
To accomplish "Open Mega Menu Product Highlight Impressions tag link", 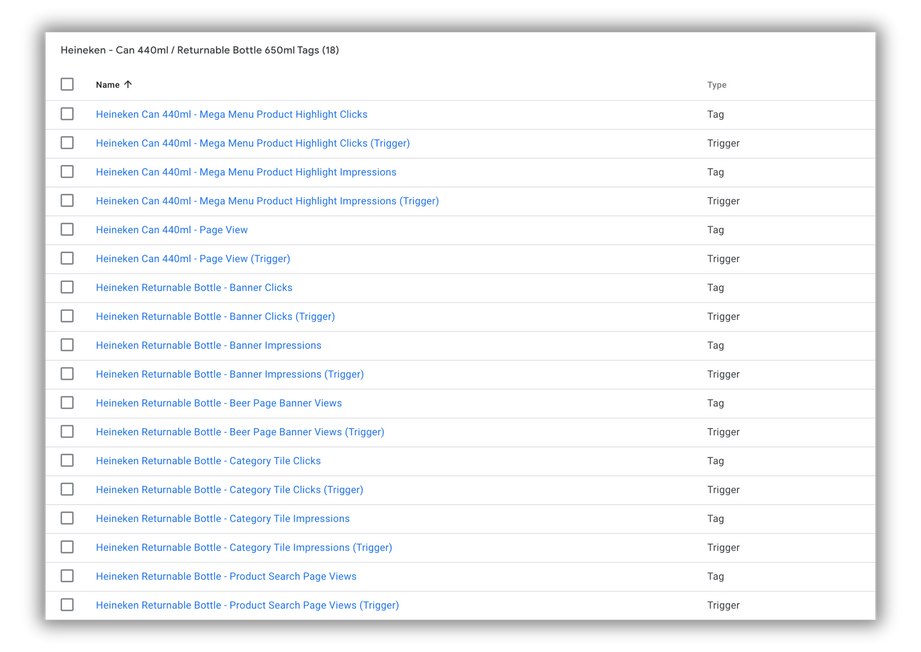I will point(246,172).
